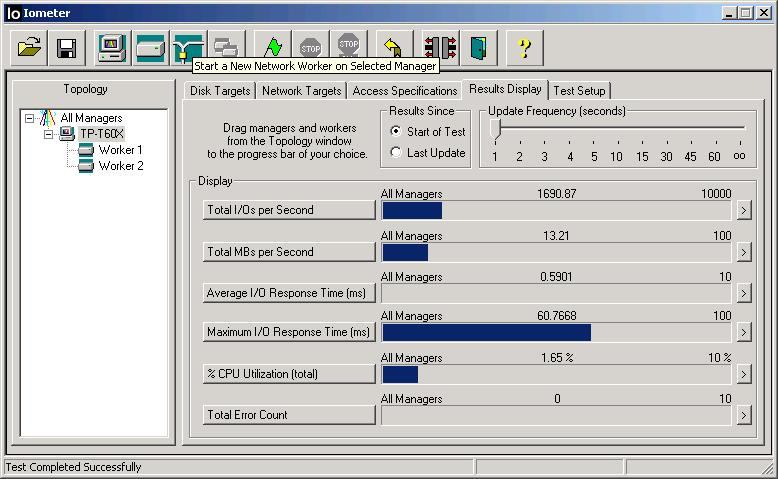Open About Iometer question mark icon
The width and height of the screenshot is (778, 479).
pyautogui.click(x=524, y=48)
